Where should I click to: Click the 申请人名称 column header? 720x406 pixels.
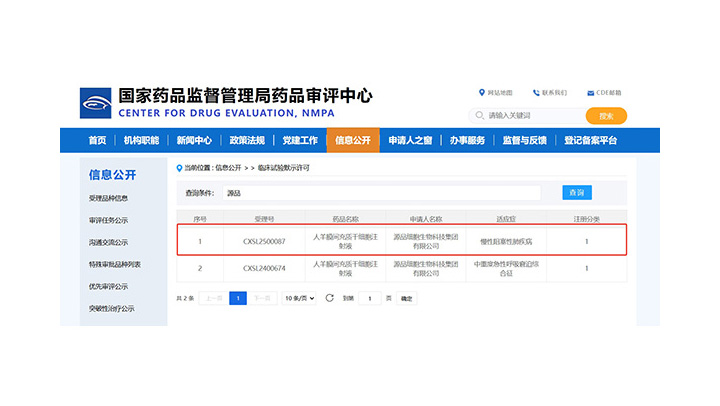(426, 219)
